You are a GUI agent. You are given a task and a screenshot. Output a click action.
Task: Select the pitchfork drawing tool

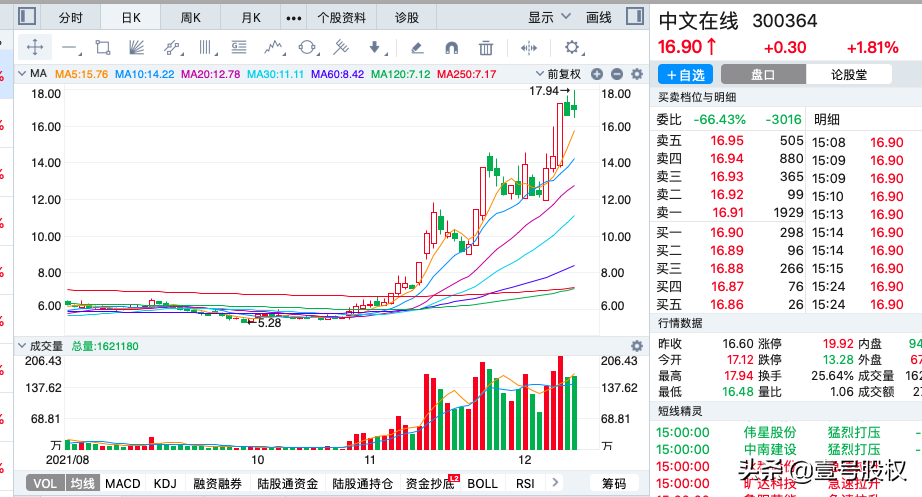click(341, 48)
